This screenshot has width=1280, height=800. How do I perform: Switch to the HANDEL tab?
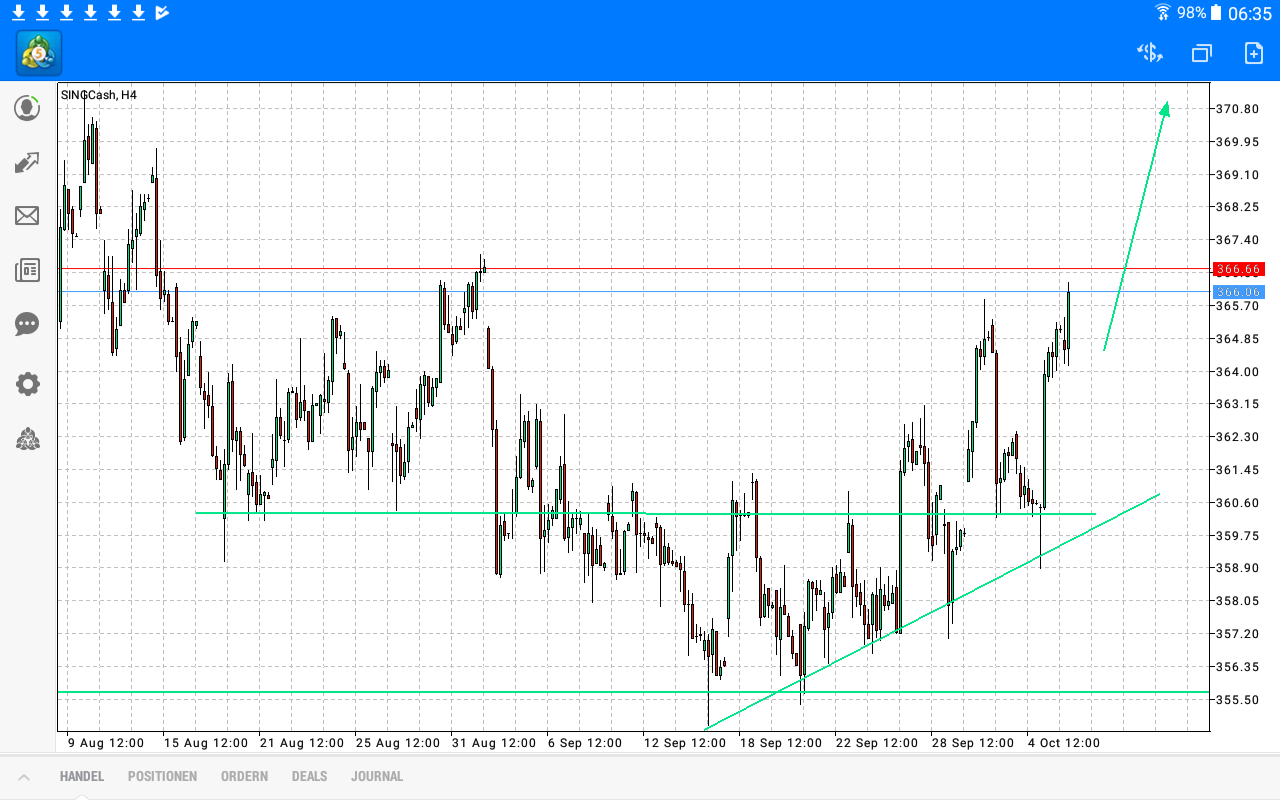tap(81, 776)
